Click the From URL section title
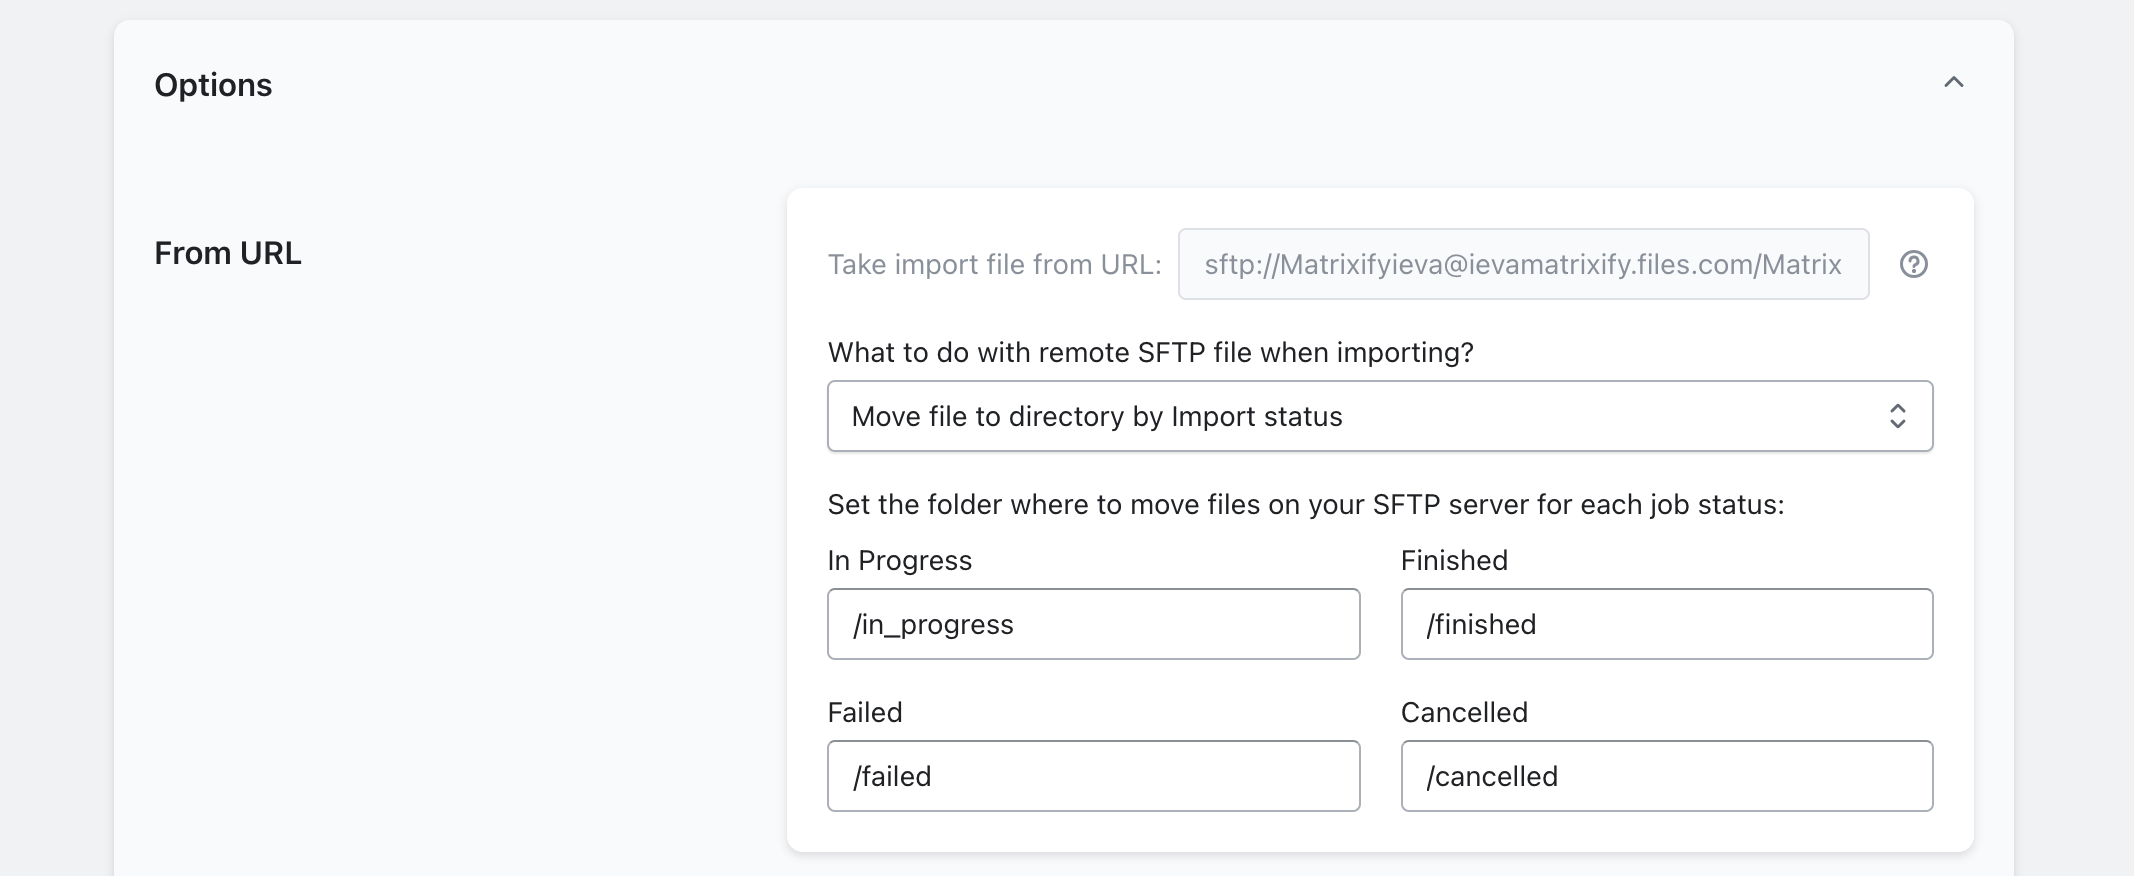The image size is (2134, 876). click(228, 253)
